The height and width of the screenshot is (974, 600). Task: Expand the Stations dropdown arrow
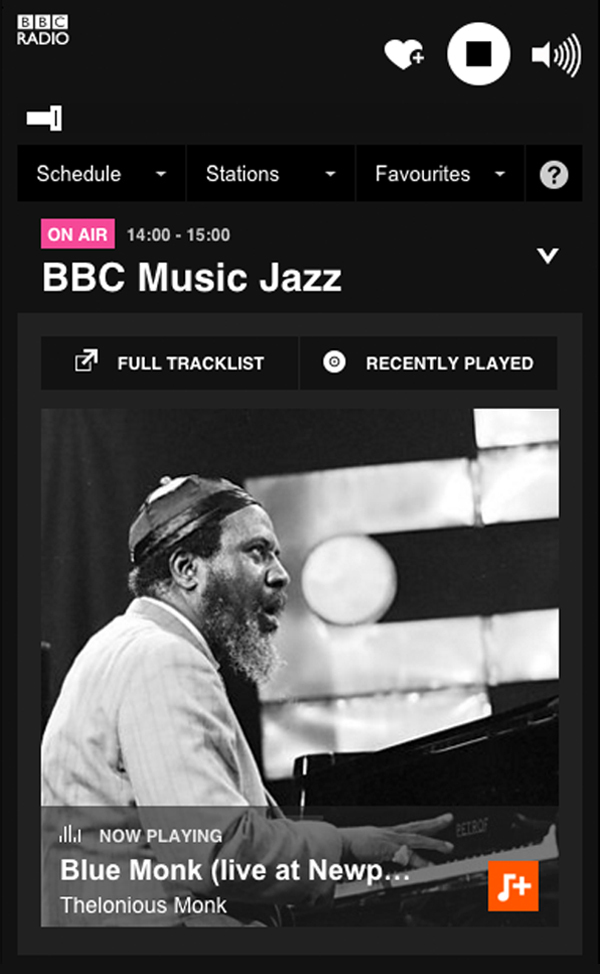coord(330,175)
